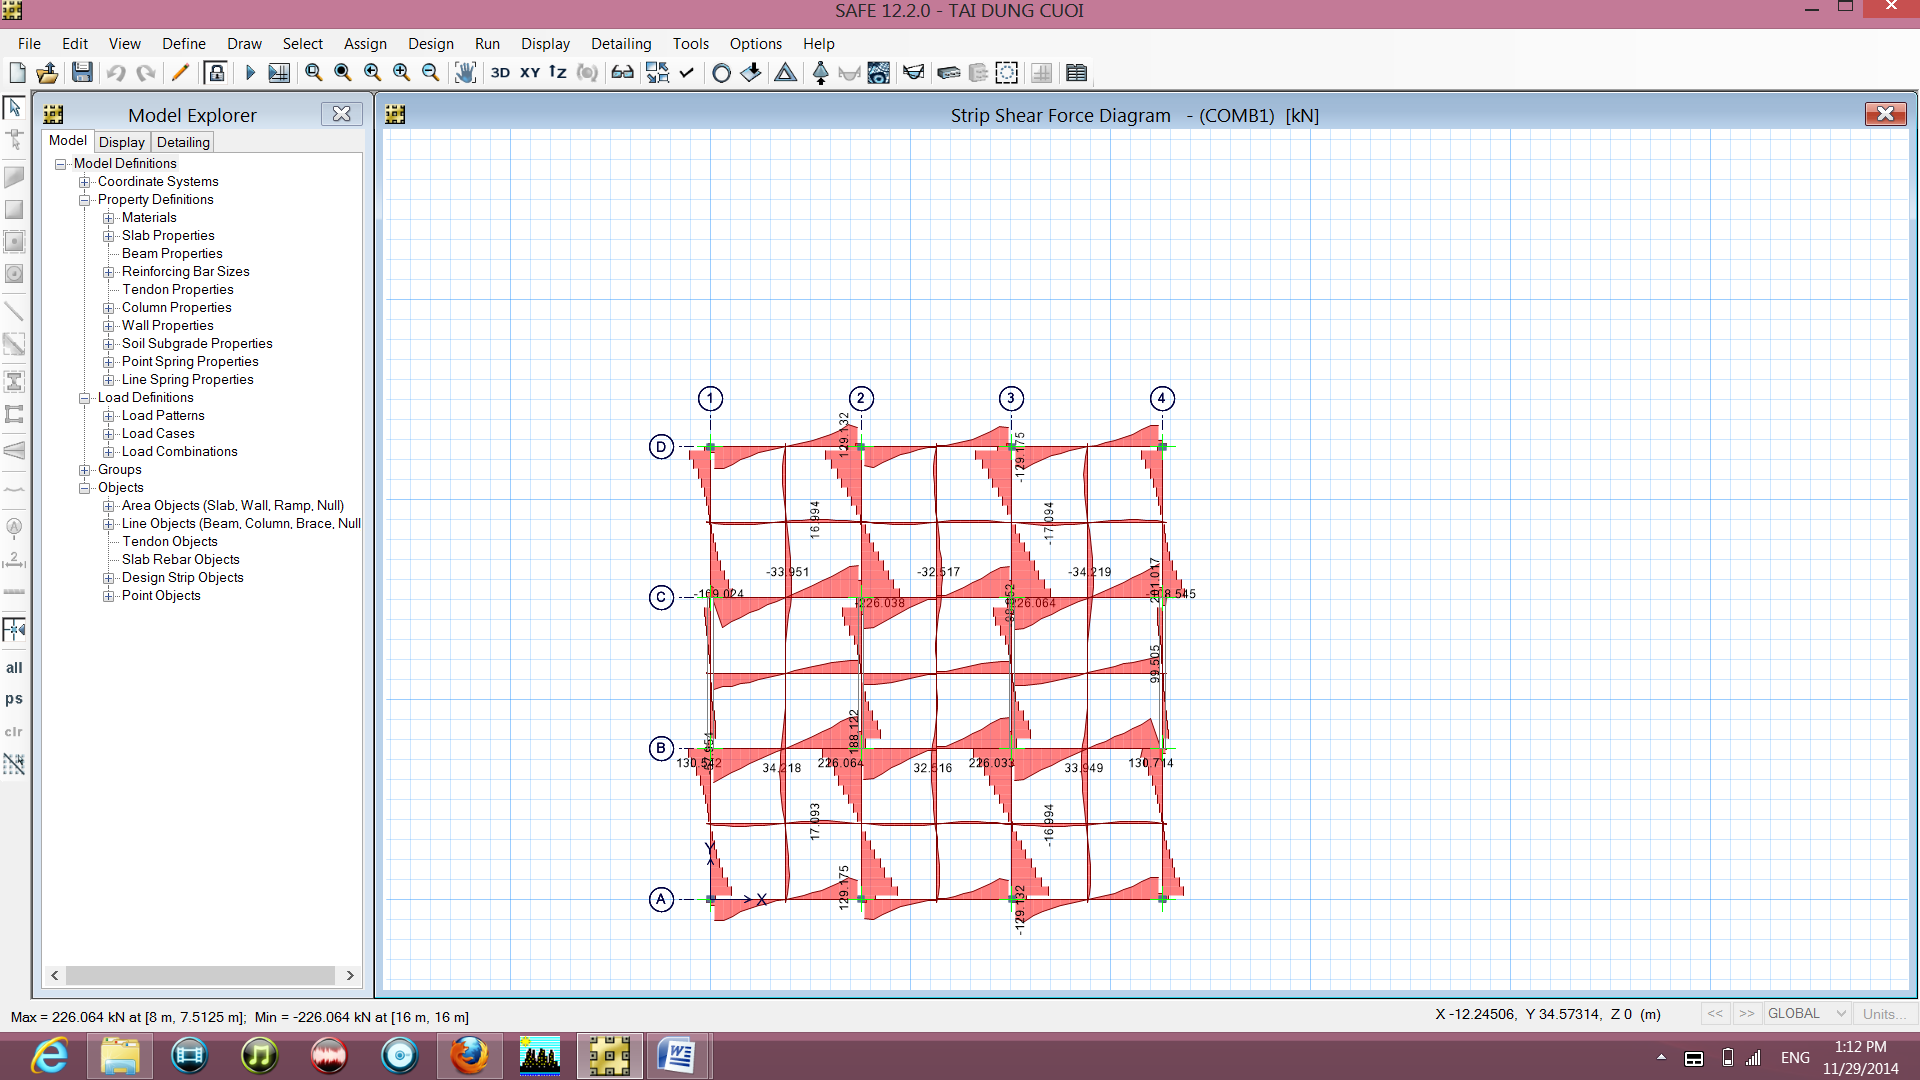1920x1080 pixels.
Task: Close the Model Explorer panel
Action: click(341, 114)
